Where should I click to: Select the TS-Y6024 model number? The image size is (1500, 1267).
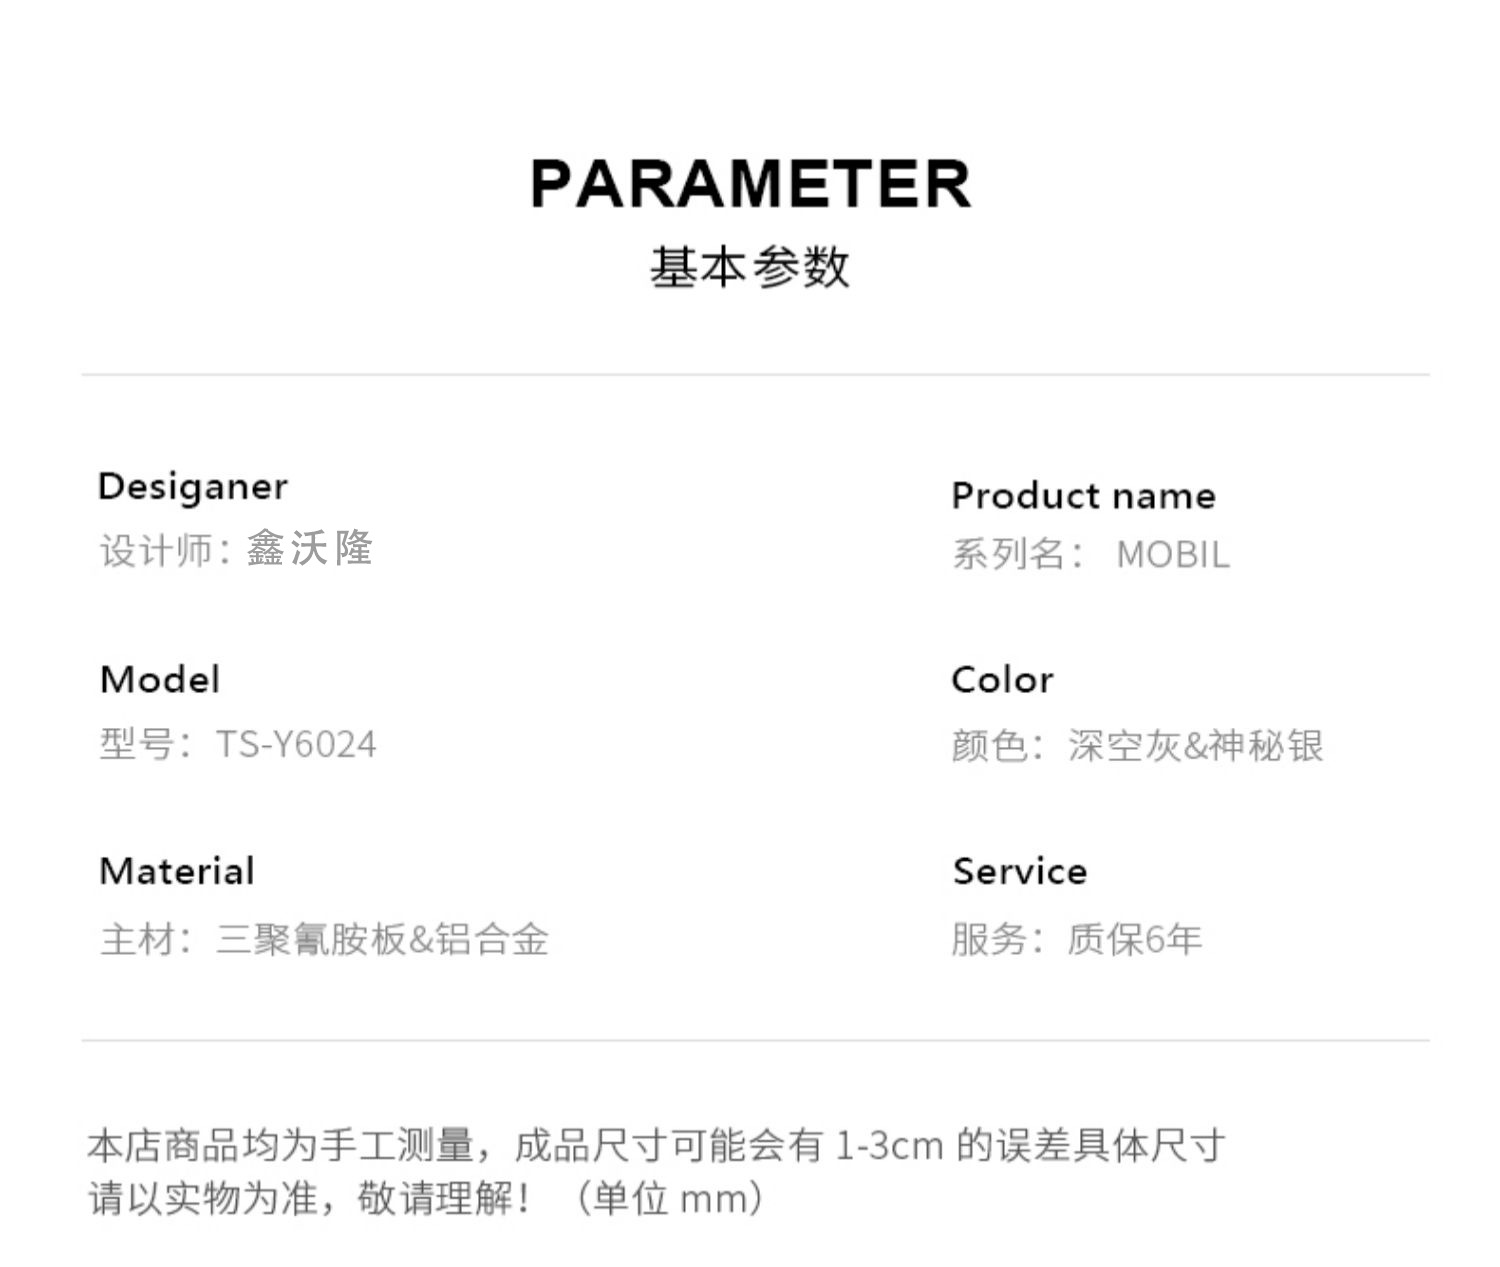click(296, 745)
